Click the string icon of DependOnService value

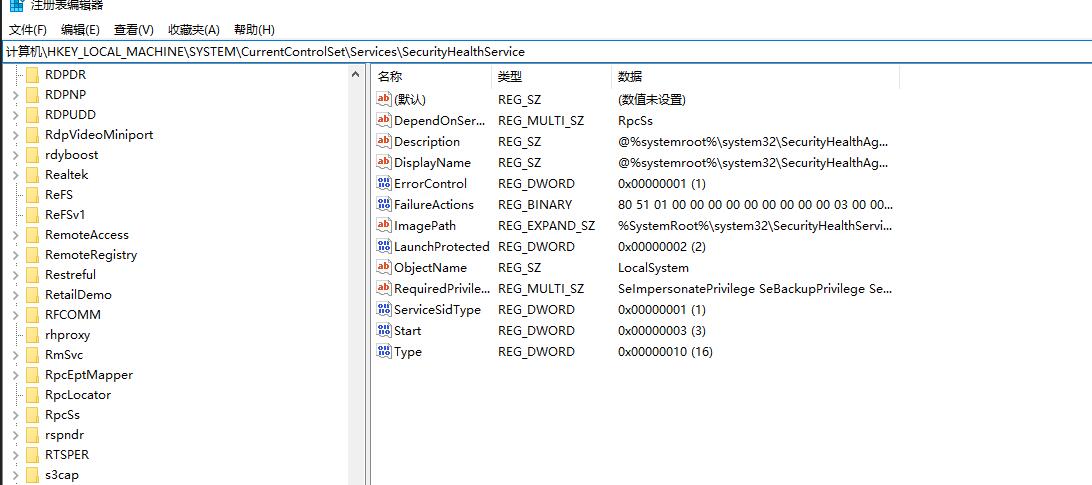tap(384, 121)
